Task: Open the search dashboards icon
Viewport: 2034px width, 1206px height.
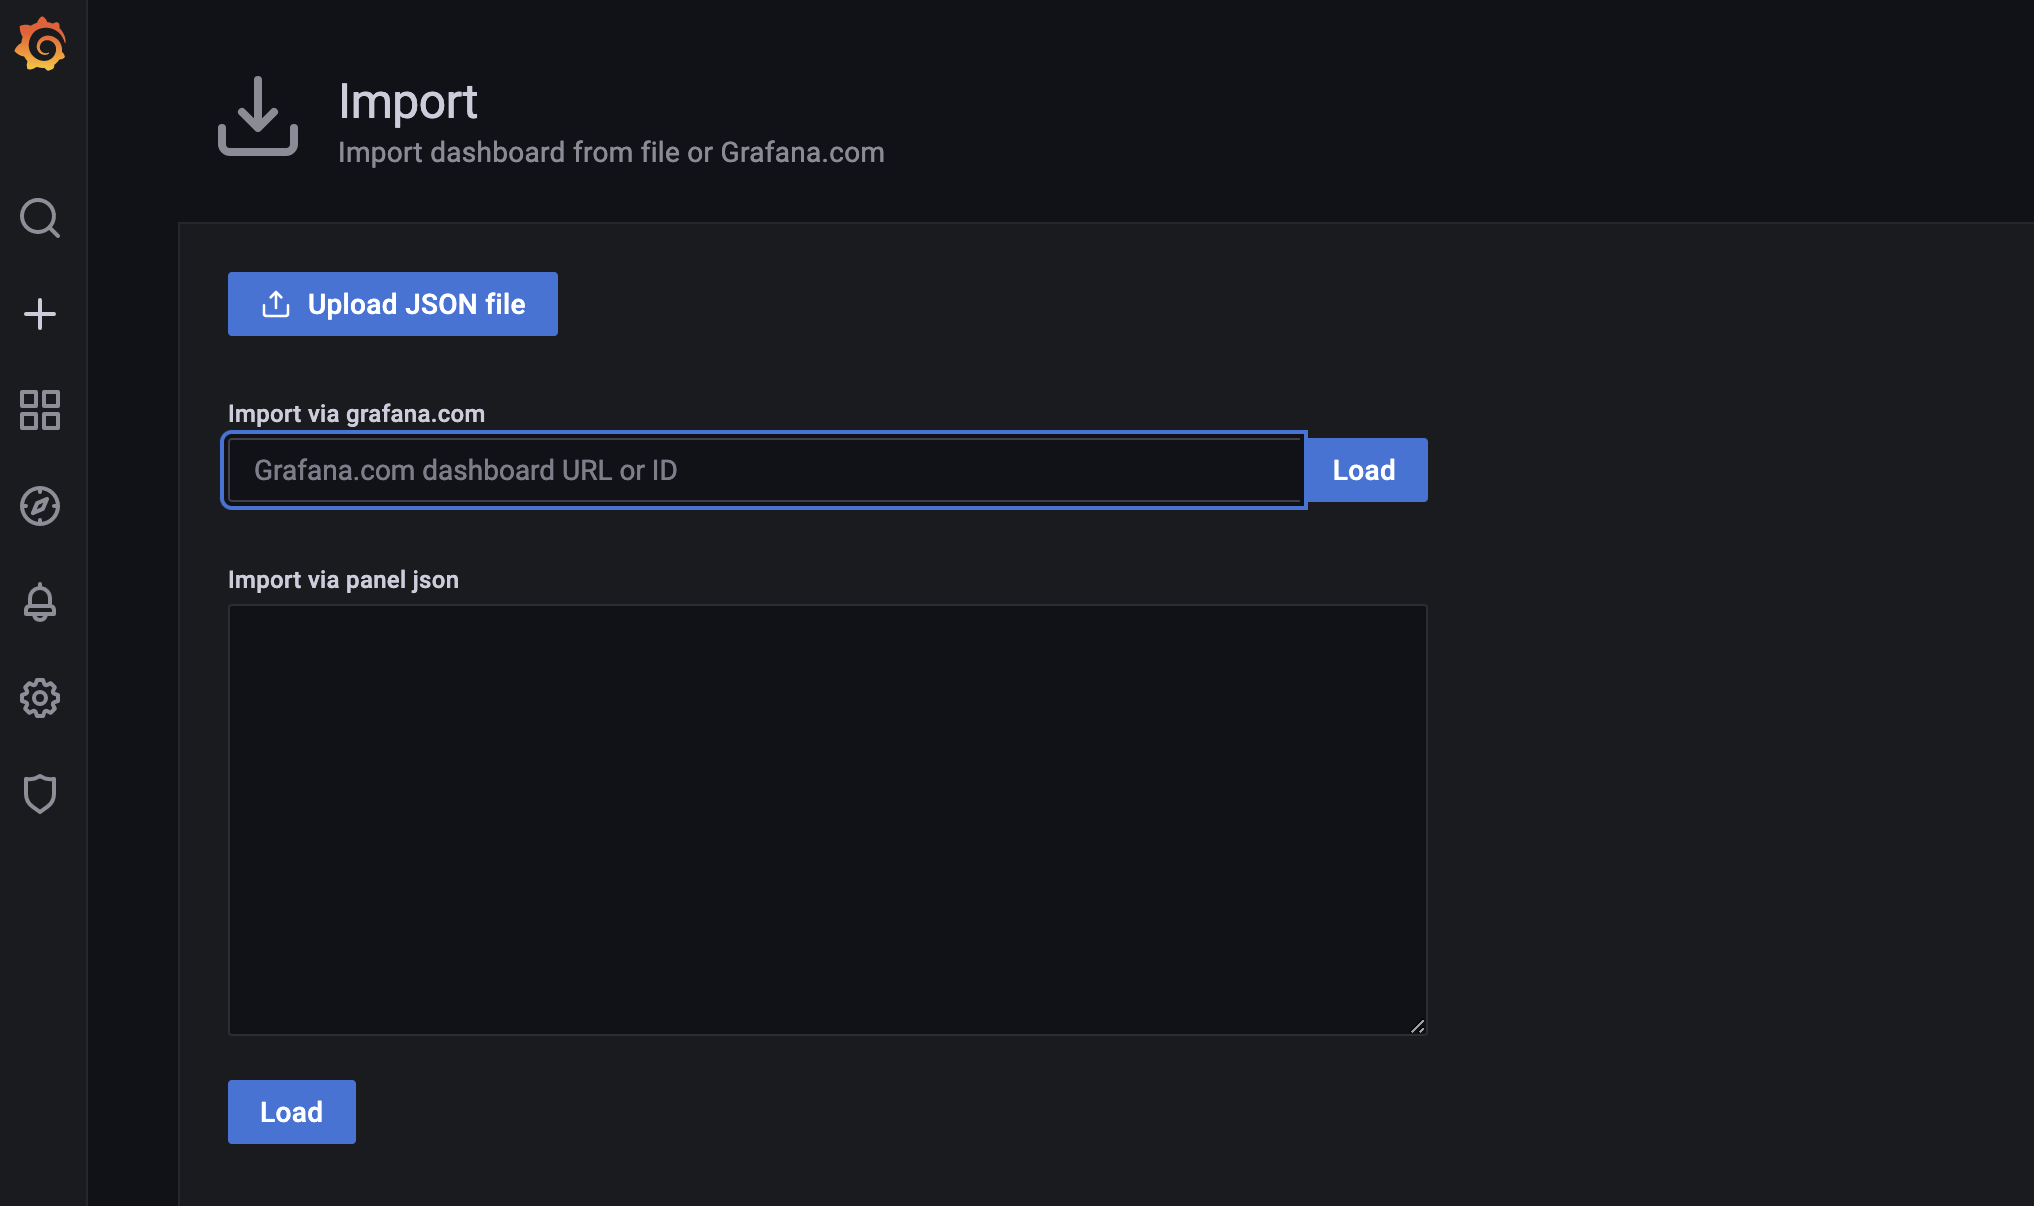Action: 40,218
